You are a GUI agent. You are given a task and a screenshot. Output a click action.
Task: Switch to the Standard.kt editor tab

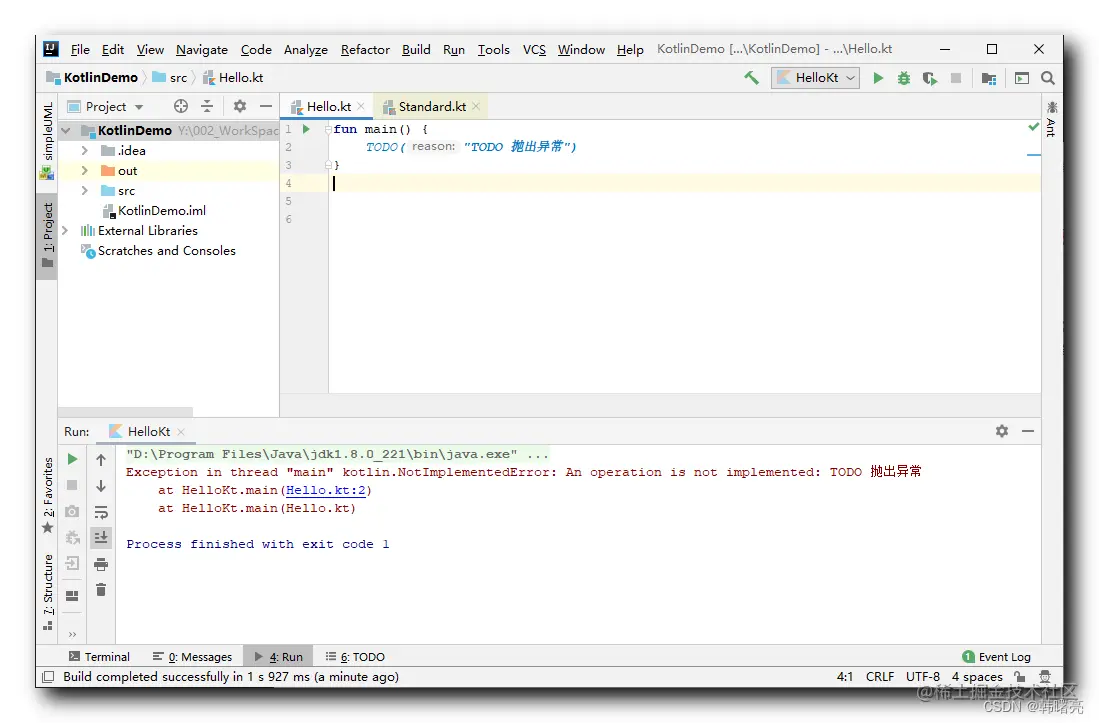coord(432,106)
